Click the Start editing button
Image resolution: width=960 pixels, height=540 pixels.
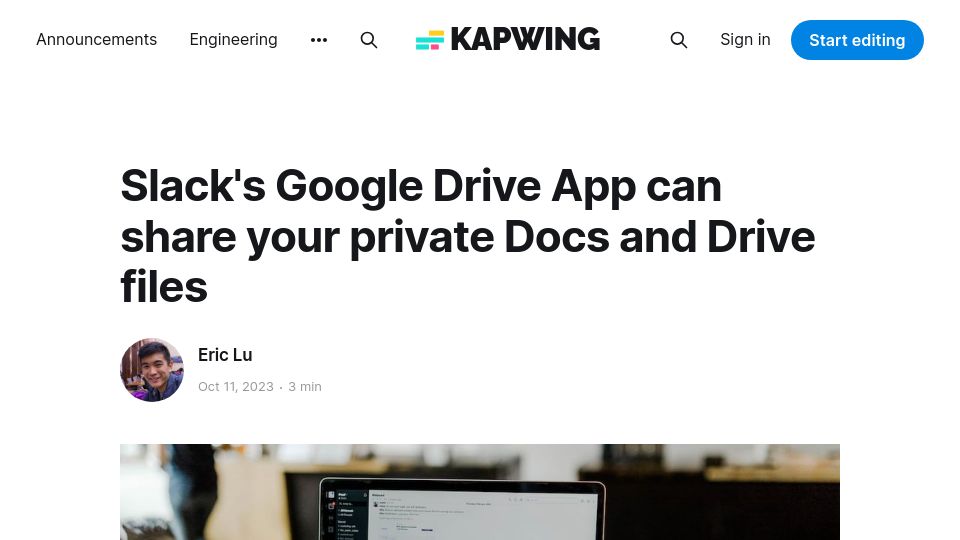tap(857, 40)
